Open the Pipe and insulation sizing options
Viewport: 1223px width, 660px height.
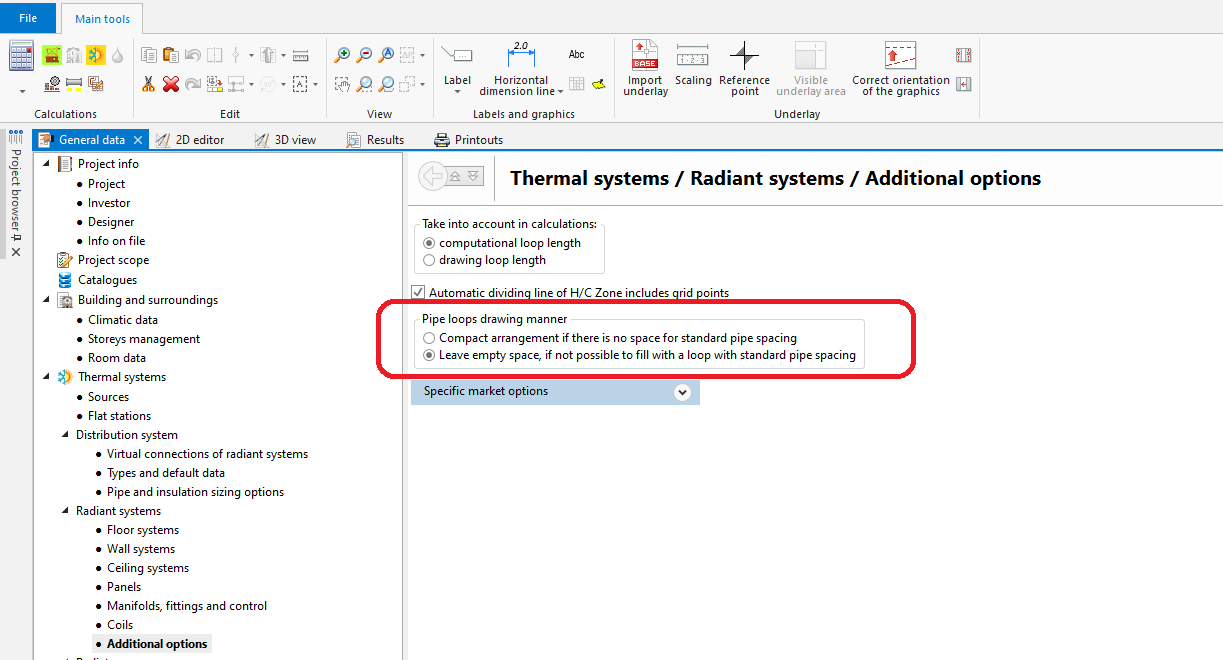(x=194, y=491)
